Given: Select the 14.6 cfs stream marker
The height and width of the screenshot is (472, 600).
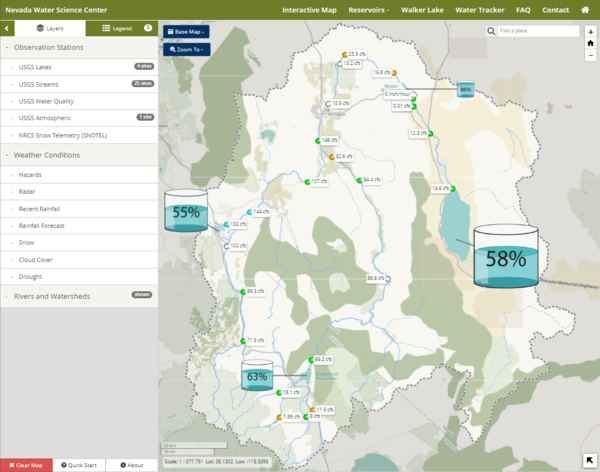Looking at the screenshot, I should (453, 189).
